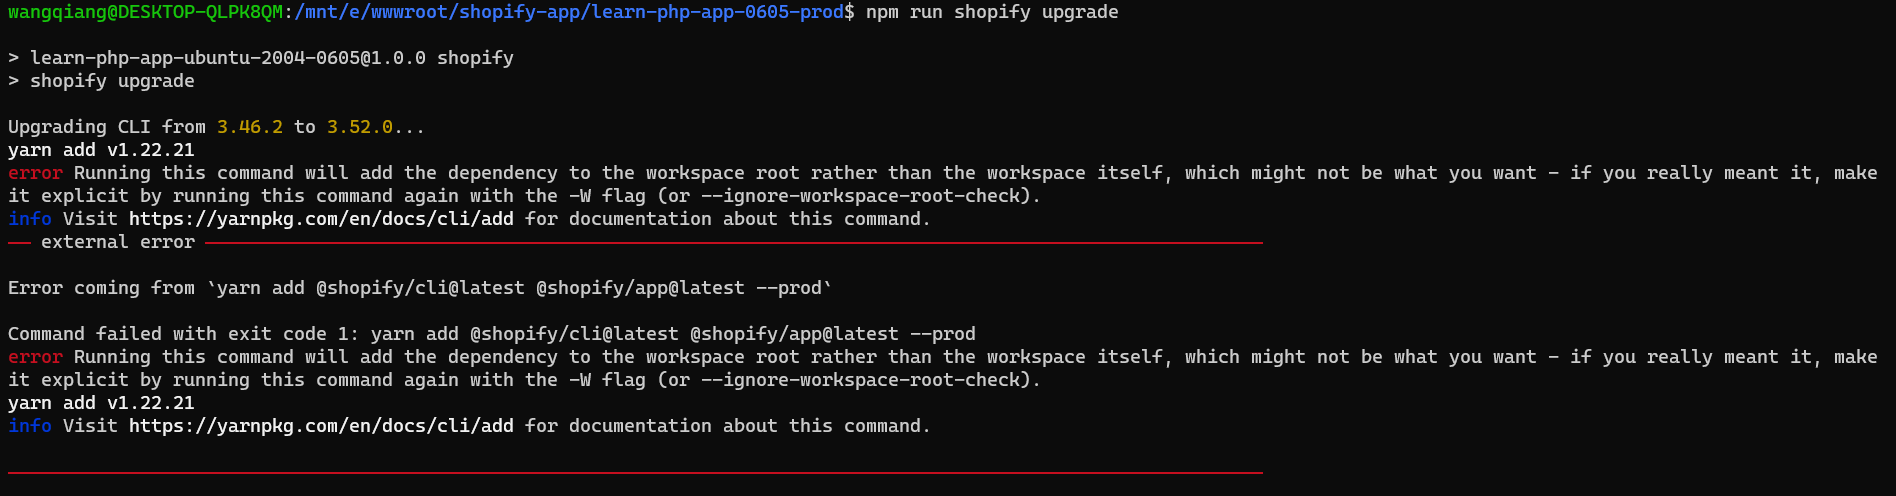Image resolution: width=1896 pixels, height=496 pixels.
Task: Click the second yarnpkg.com docs URL at bottom
Action: 321,426
